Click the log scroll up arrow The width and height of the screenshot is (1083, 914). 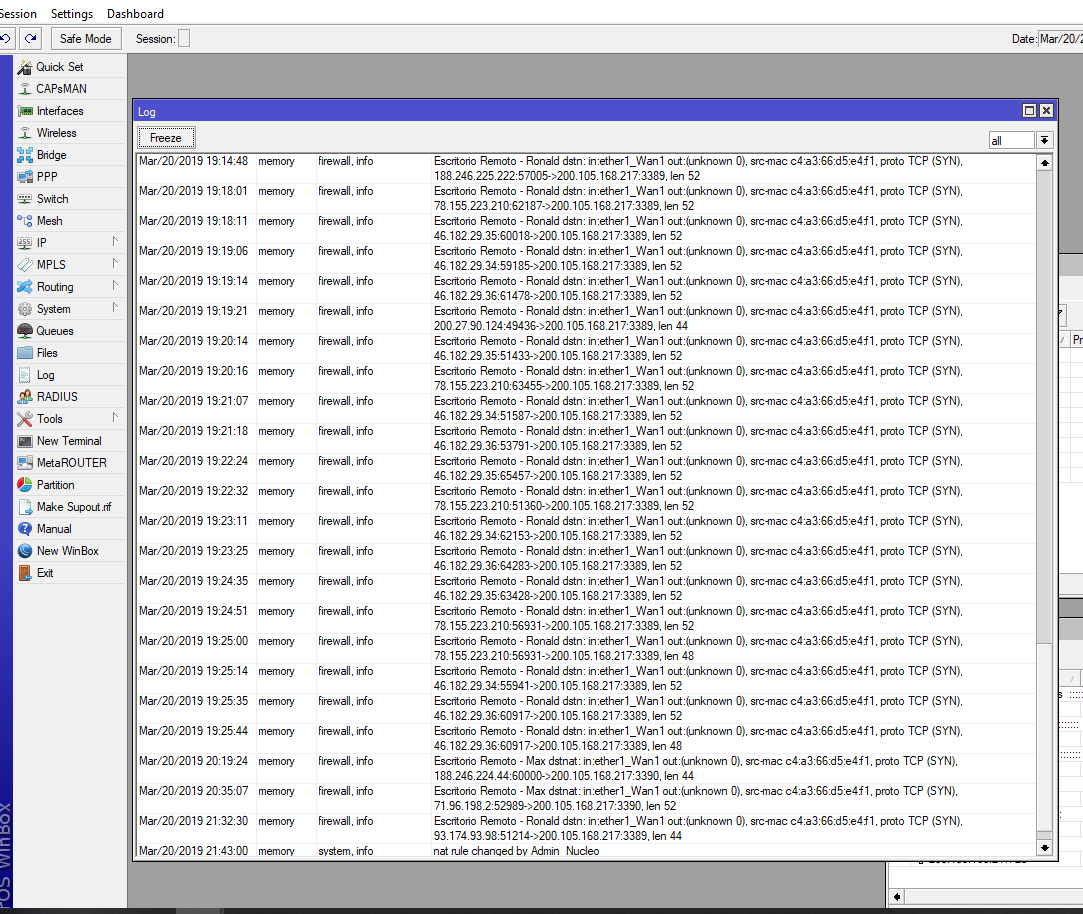point(1044,163)
